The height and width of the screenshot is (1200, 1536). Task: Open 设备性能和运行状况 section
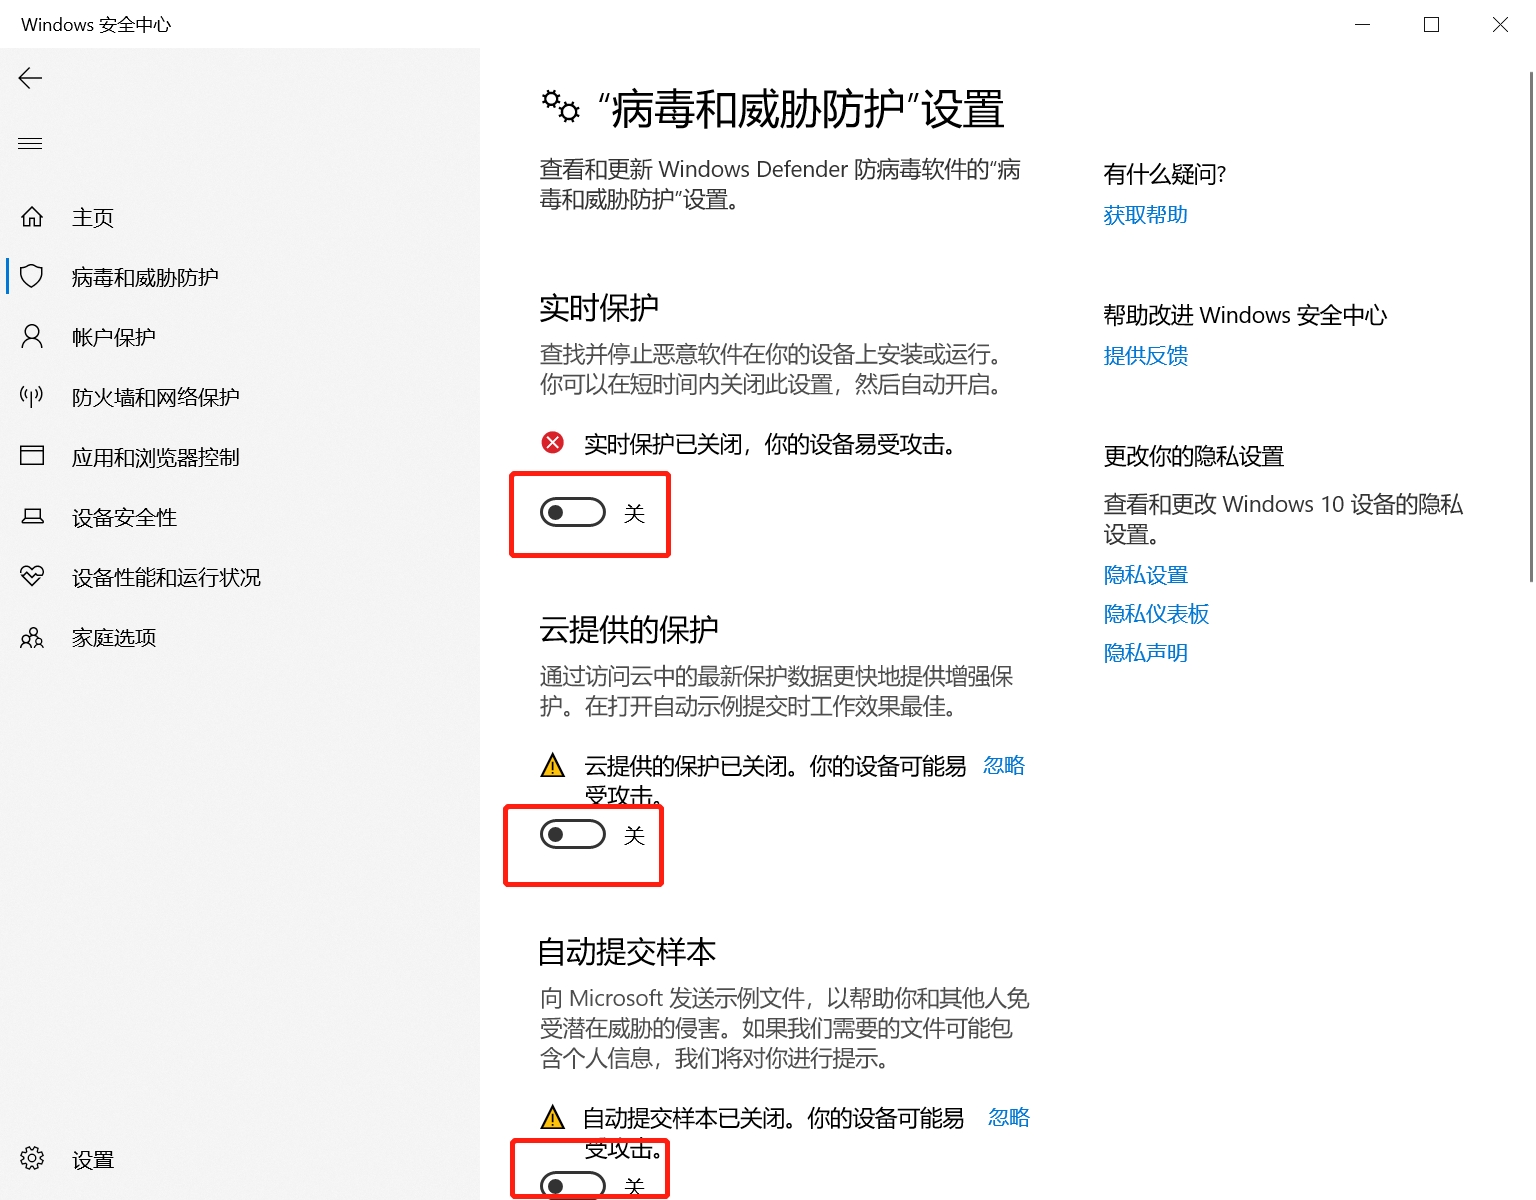[166, 577]
